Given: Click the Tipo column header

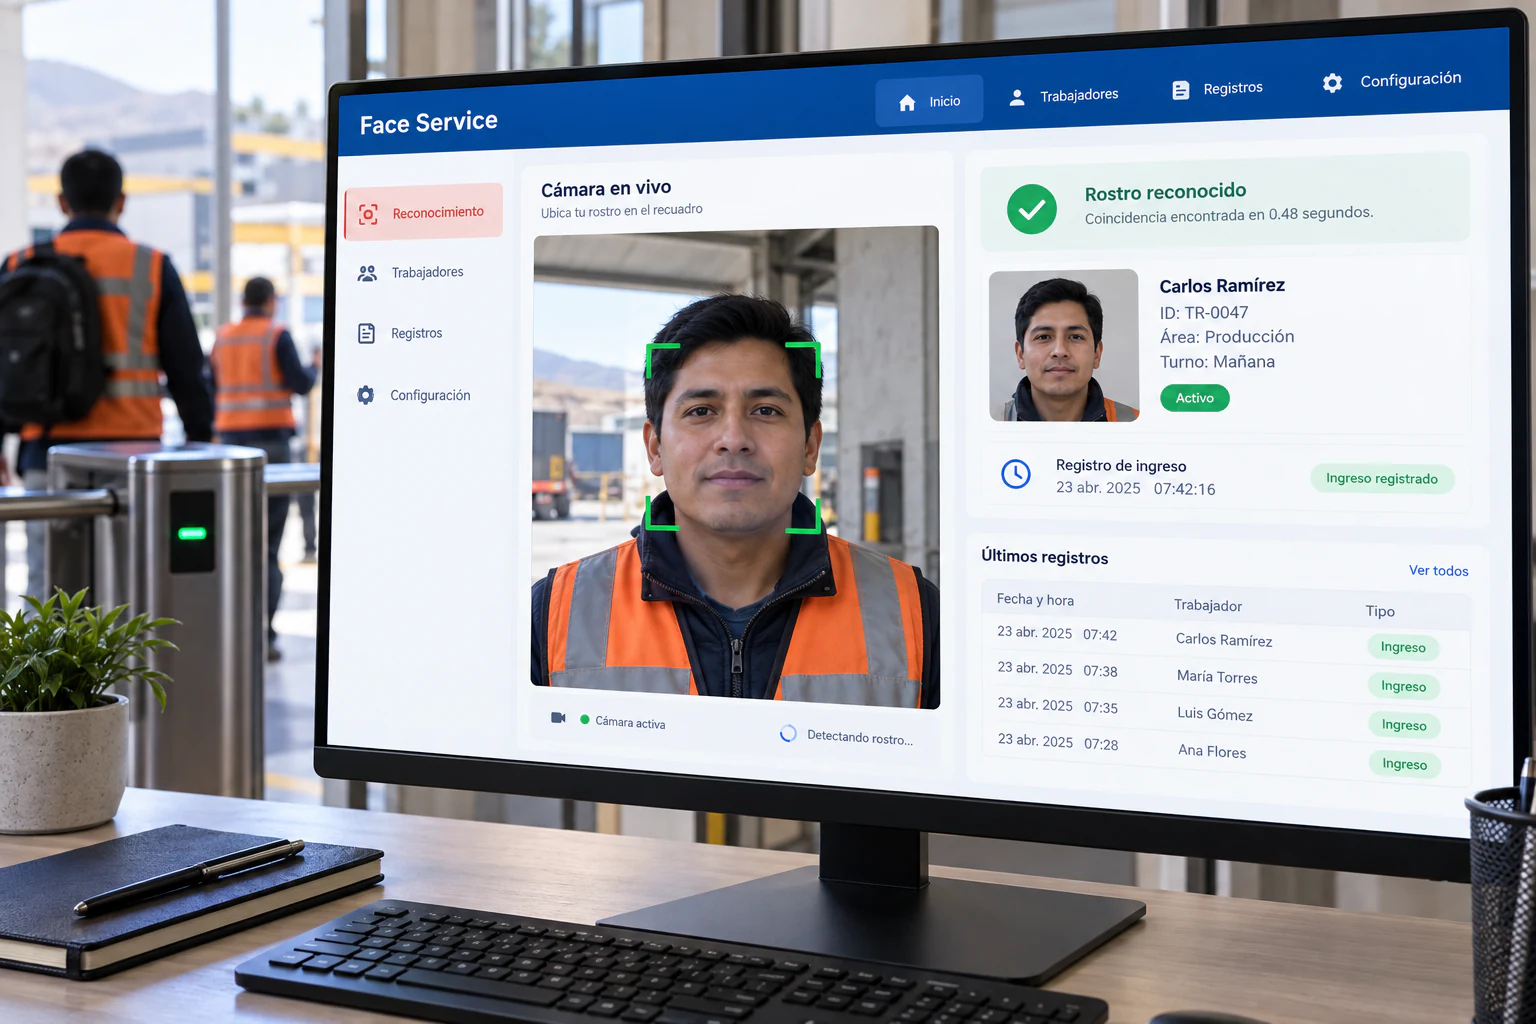Looking at the screenshot, I should [x=1380, y=611].
